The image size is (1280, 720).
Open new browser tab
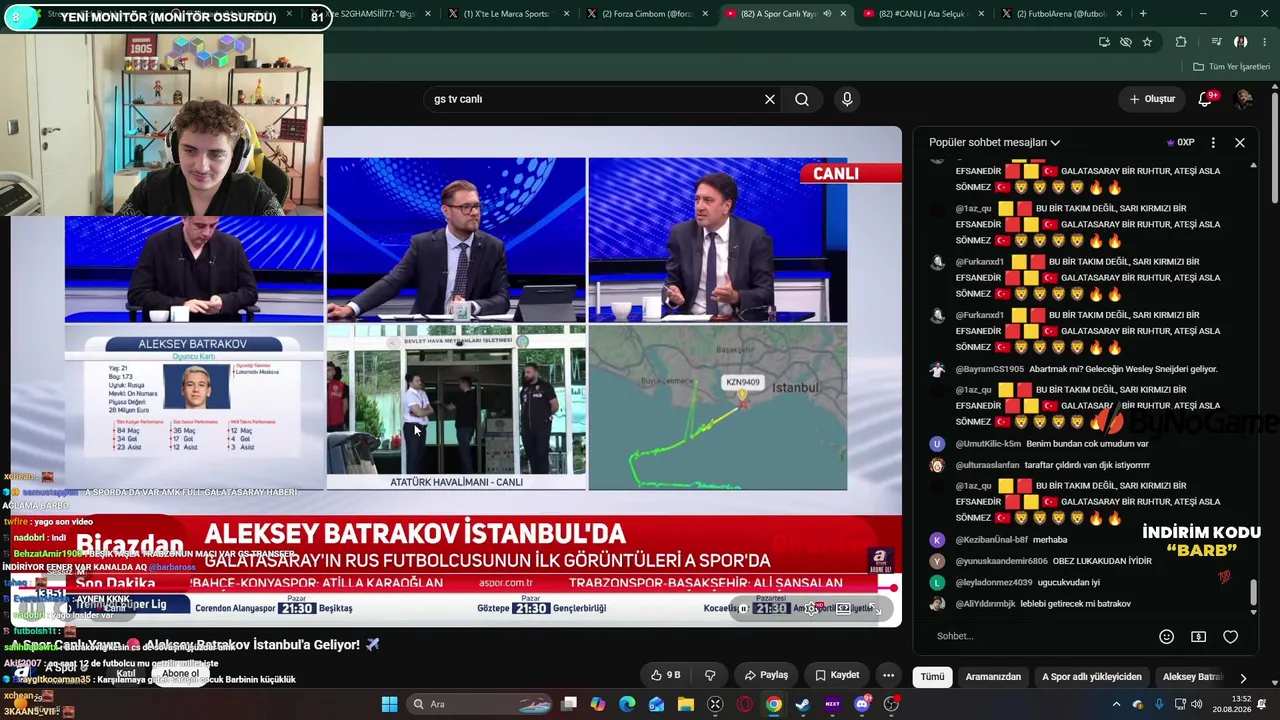pos(1143,14)
